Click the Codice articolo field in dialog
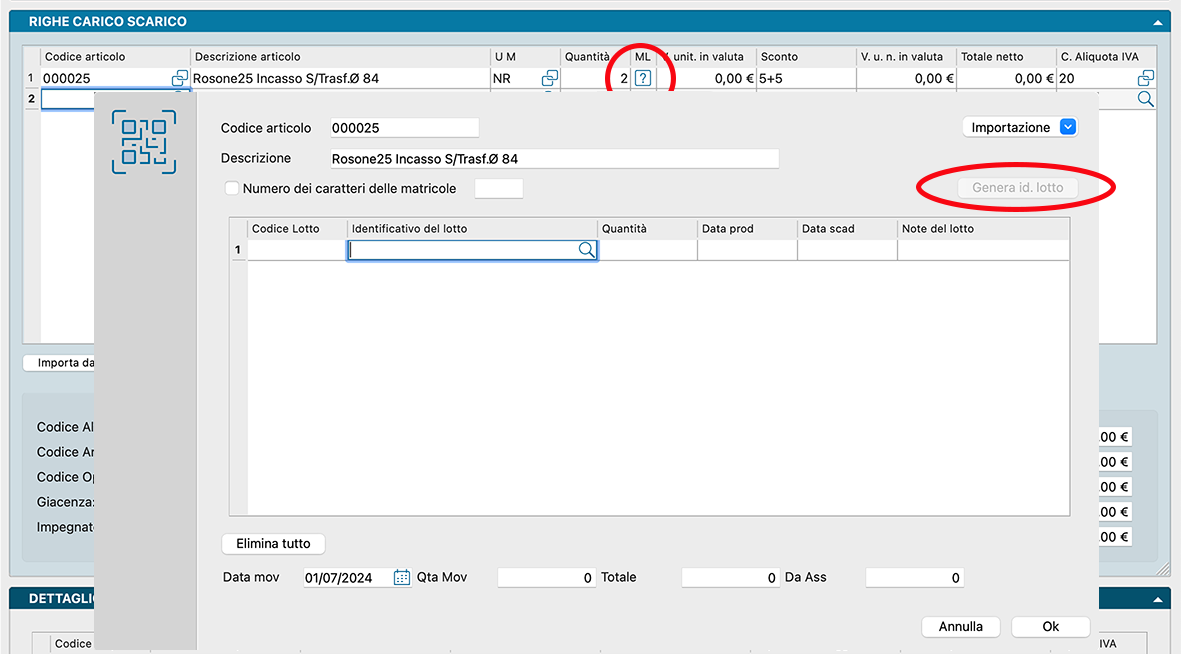This screenshot has height=654, width=1181. [404, 128]
